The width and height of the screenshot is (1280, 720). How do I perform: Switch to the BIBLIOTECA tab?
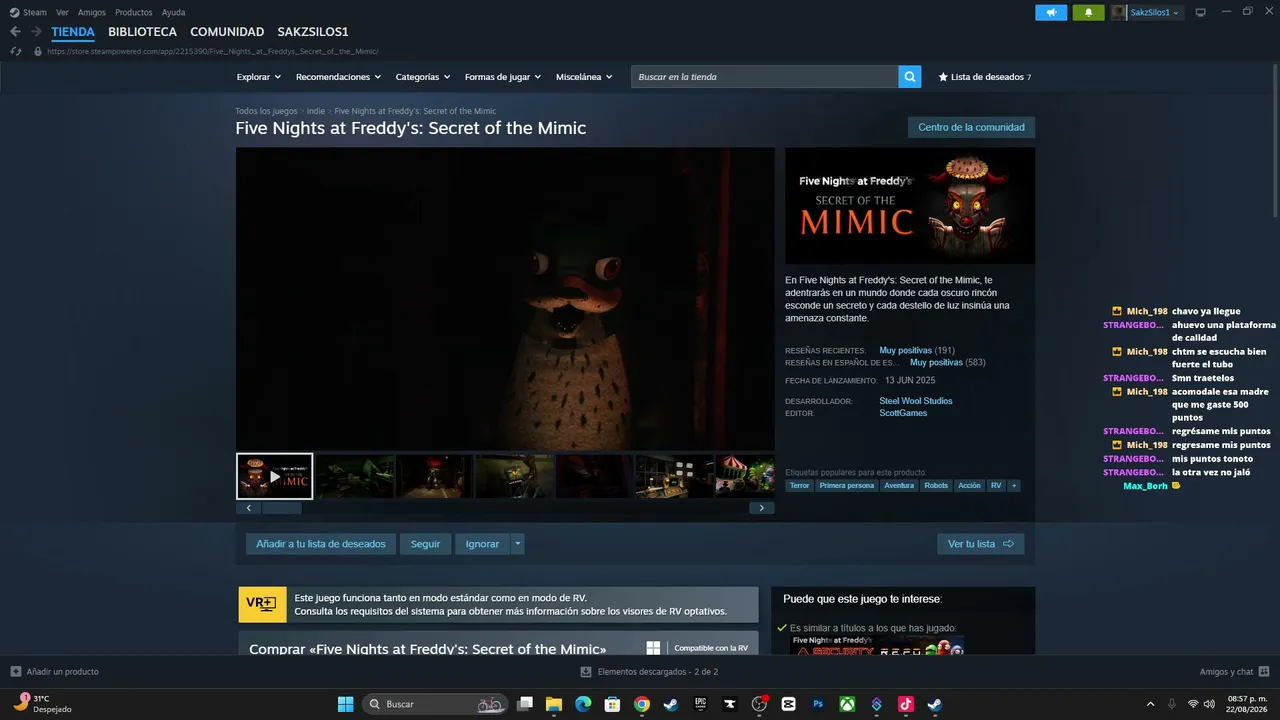[x=142, y=32]
